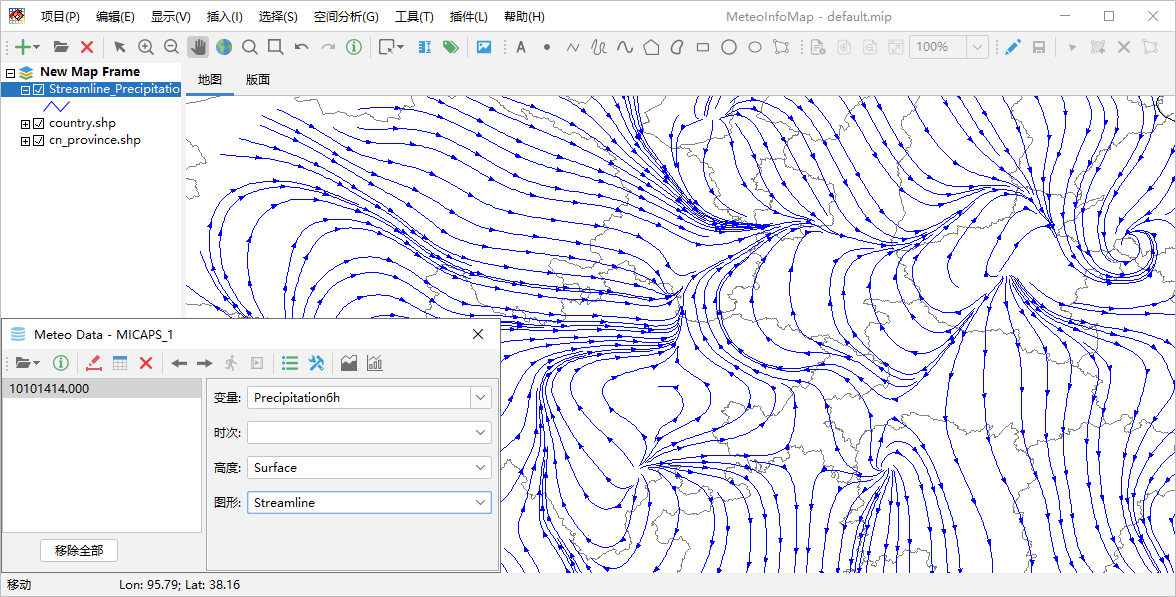Open the 显示(V) menu
The height and width of the screenshot is (597, 1176).
171,16
